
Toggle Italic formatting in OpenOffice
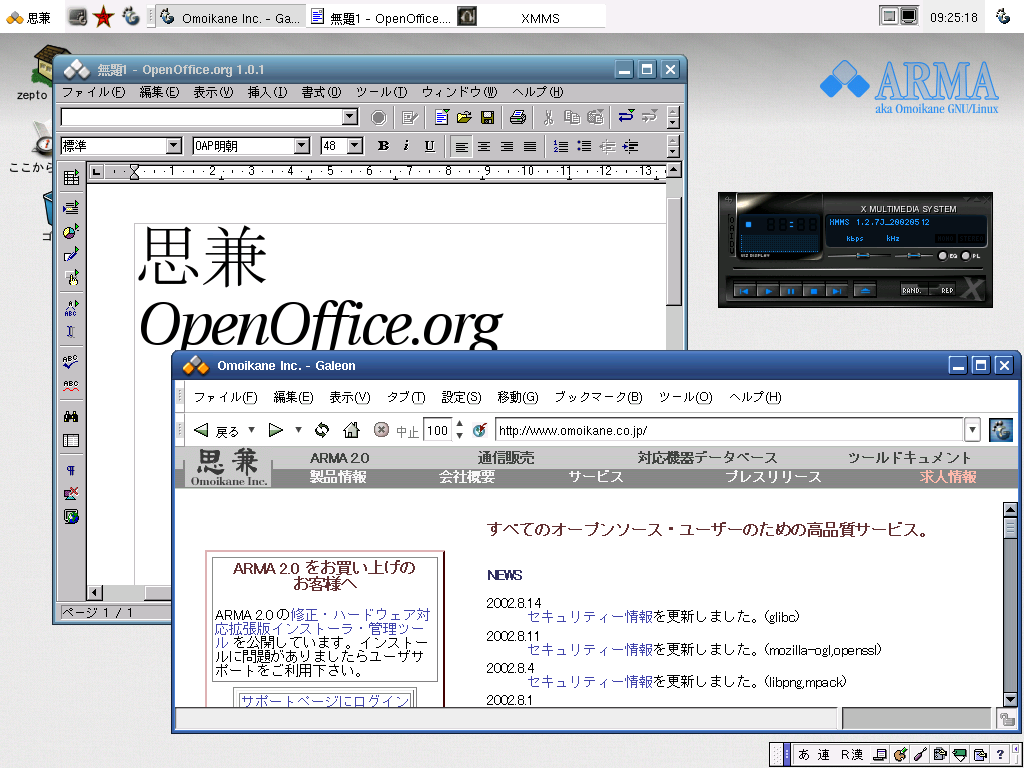406,146
